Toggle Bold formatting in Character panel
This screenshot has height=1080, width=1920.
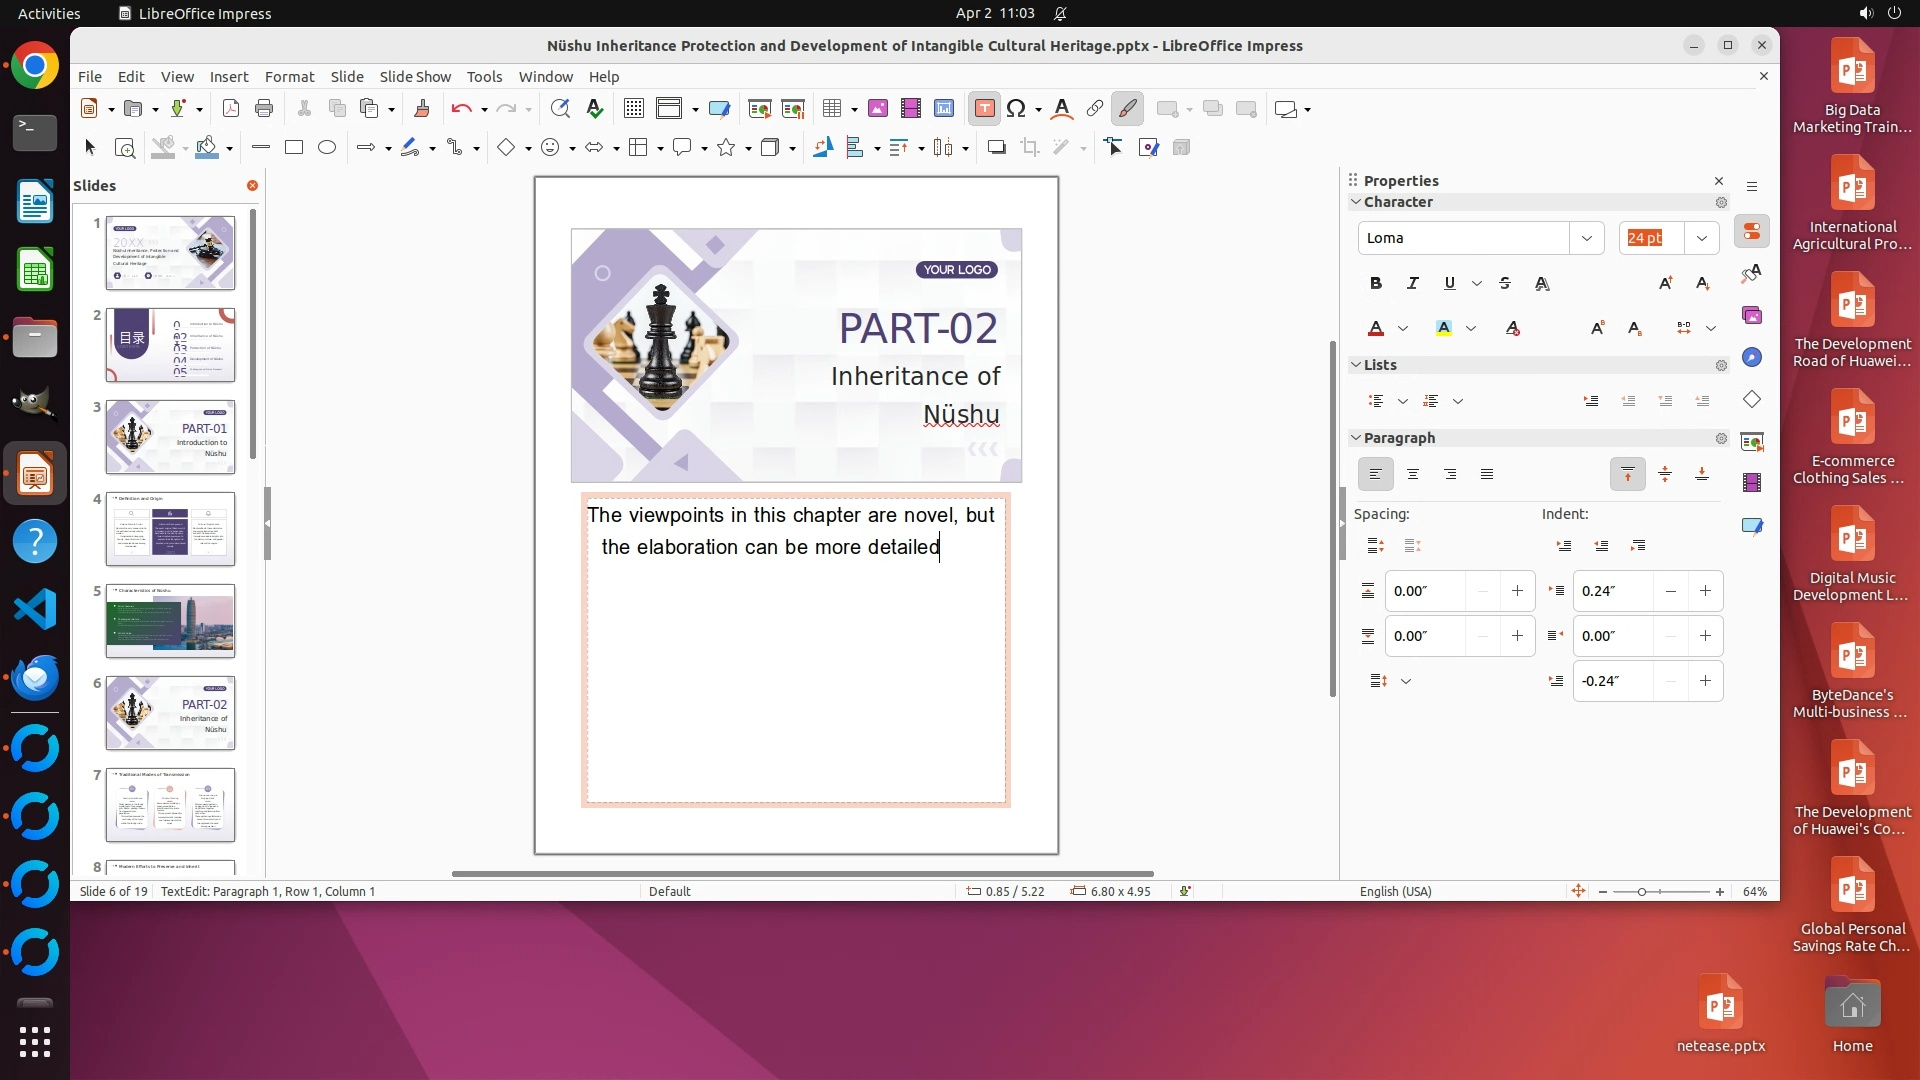click(x=1375, y=284)
